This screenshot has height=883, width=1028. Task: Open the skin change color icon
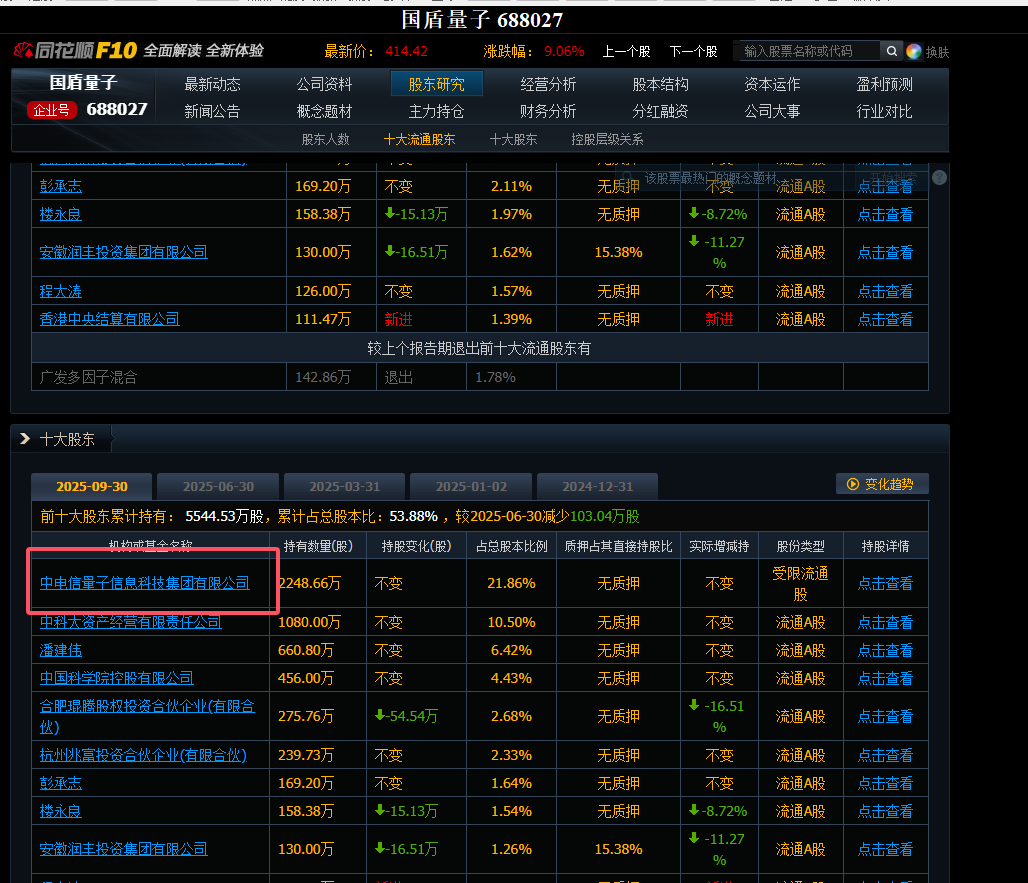(x=913, y=51)
